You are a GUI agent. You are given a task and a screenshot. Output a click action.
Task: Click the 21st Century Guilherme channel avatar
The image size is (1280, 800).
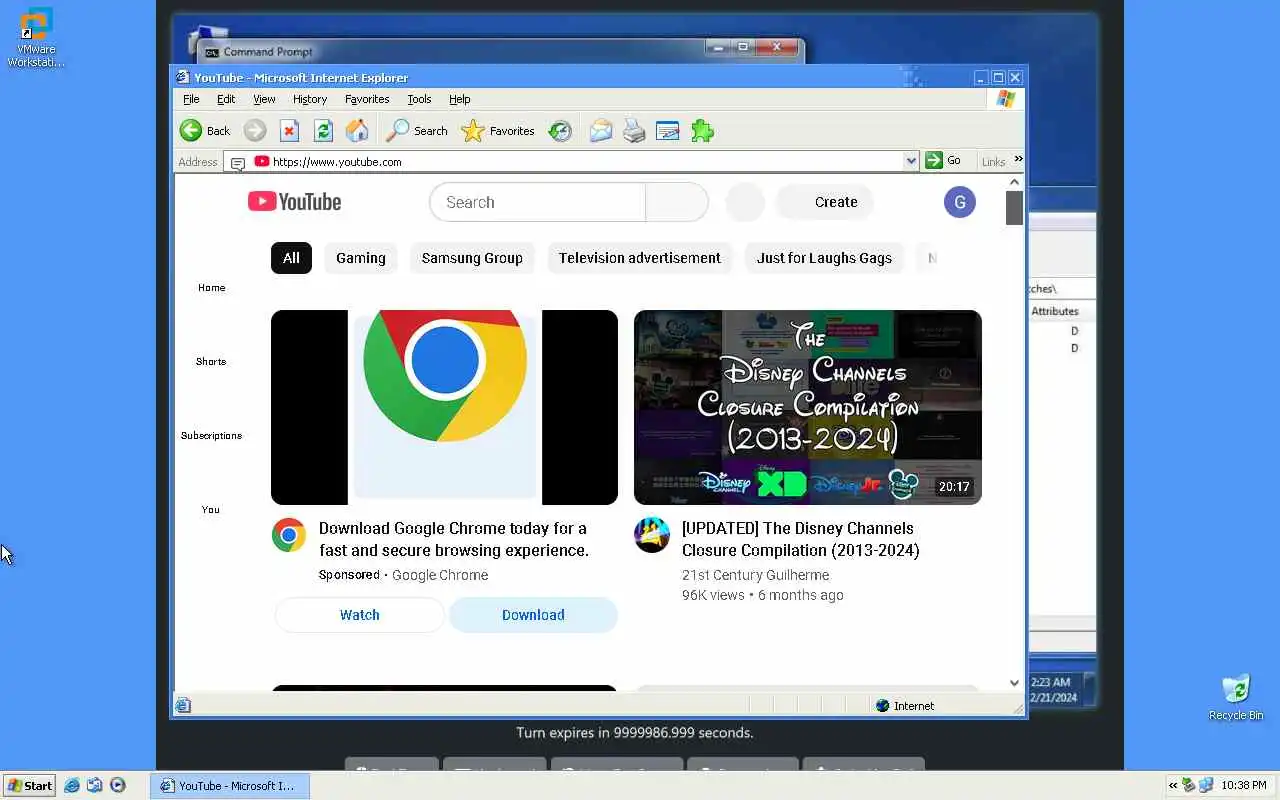point(652,535)
